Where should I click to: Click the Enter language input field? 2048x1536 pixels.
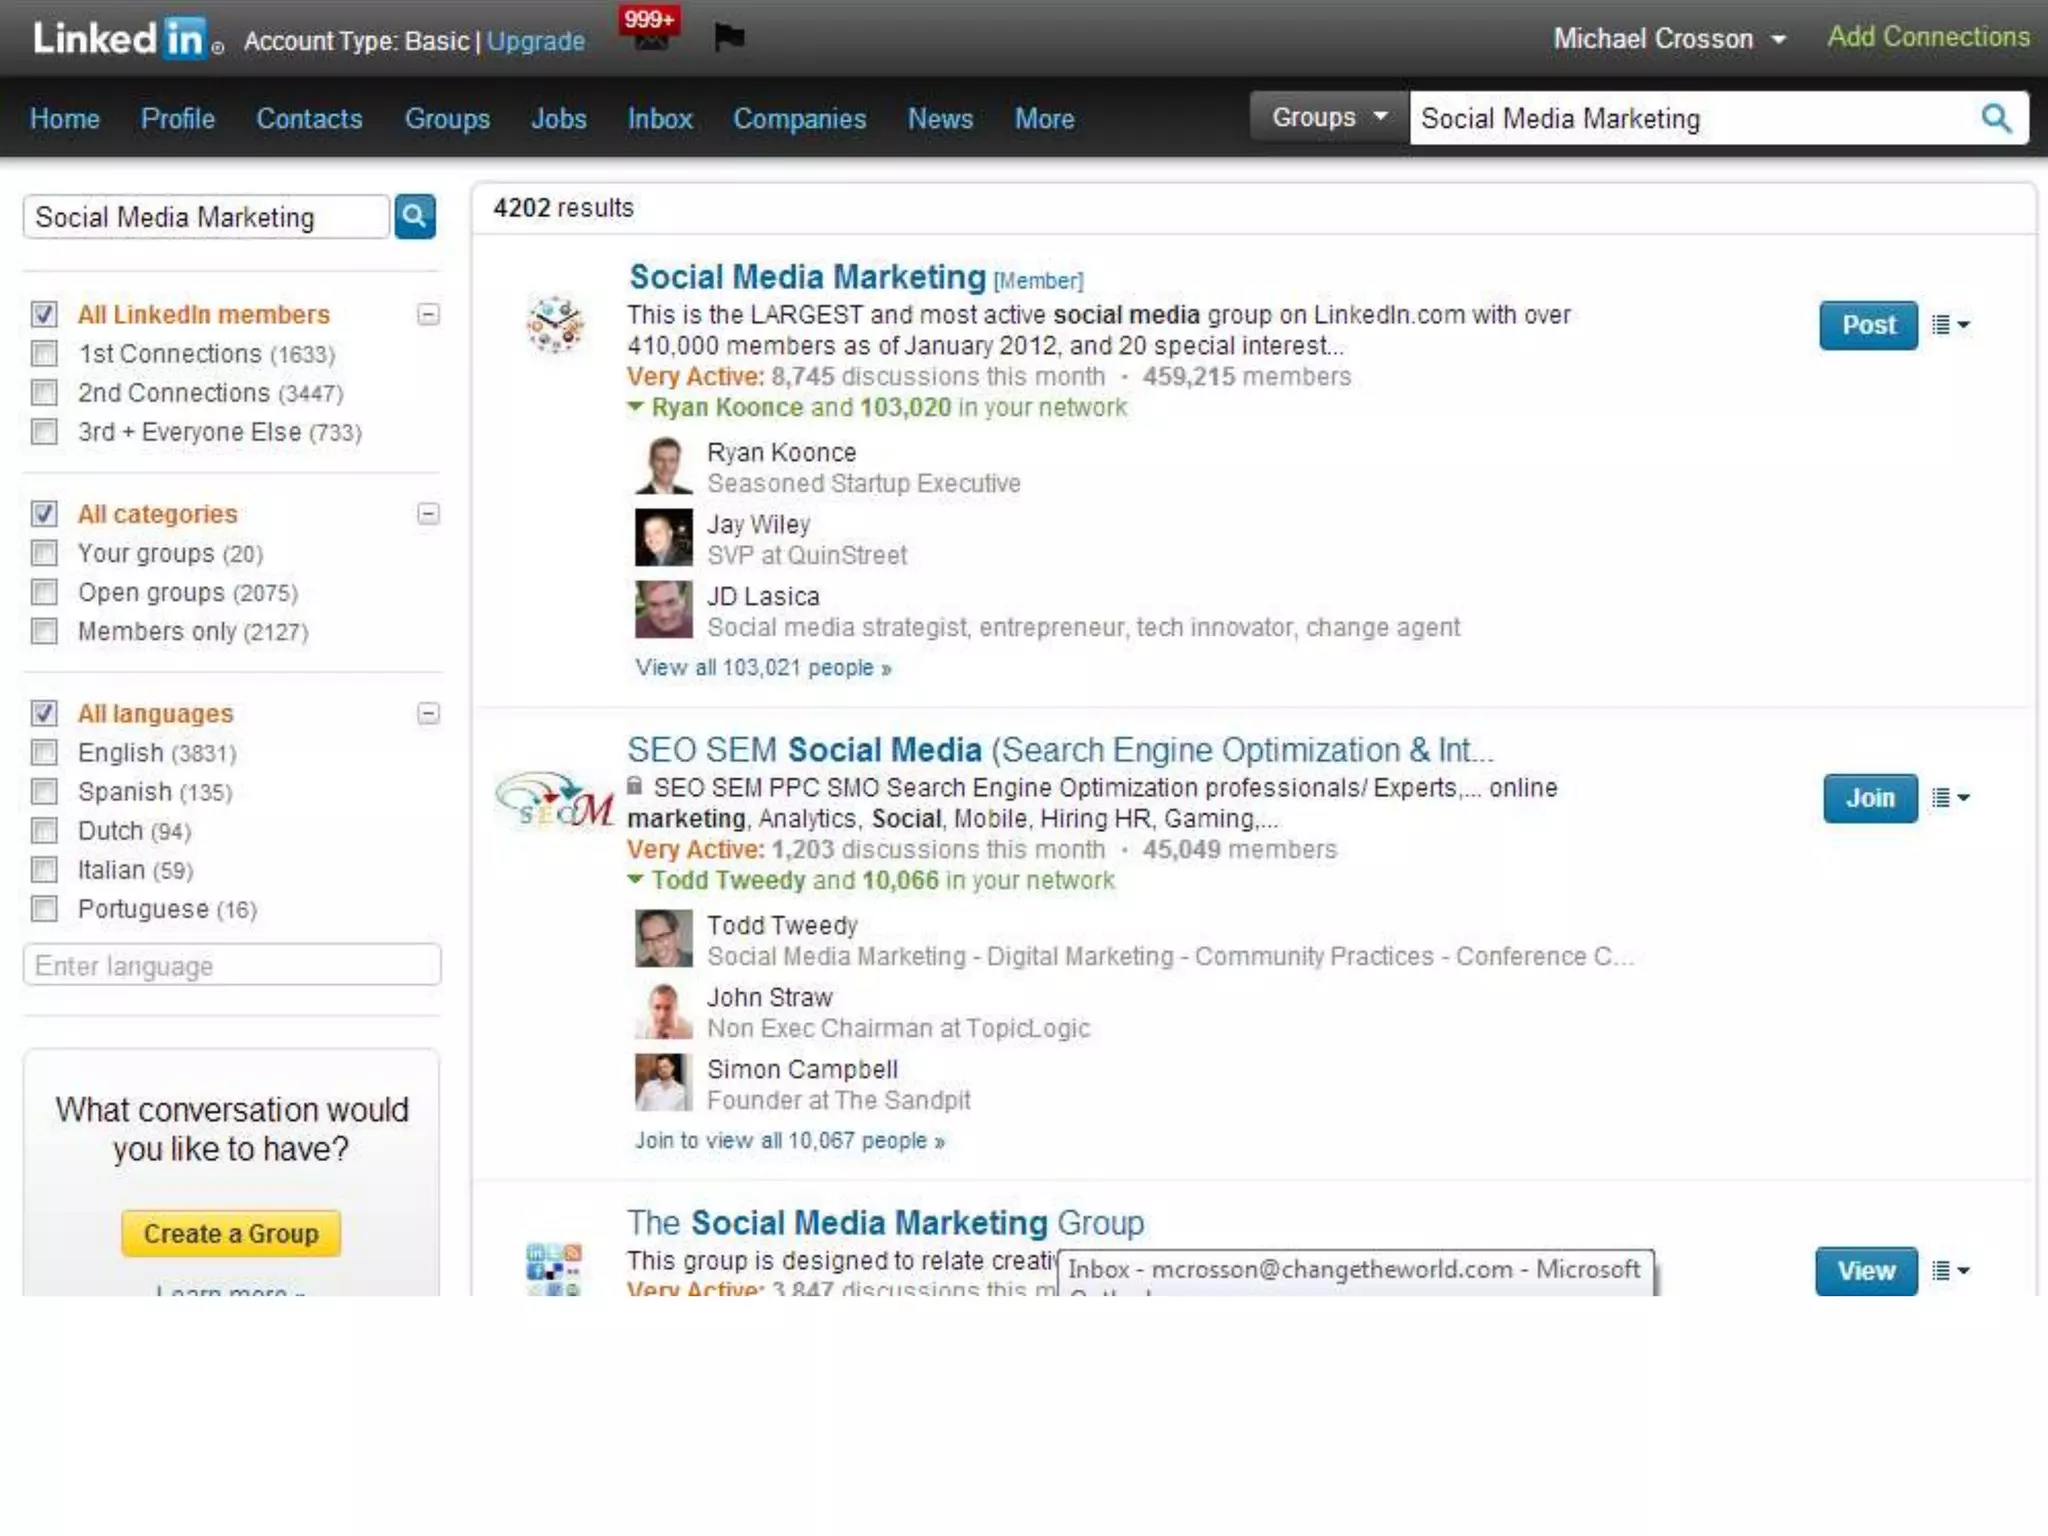[232, 966]
